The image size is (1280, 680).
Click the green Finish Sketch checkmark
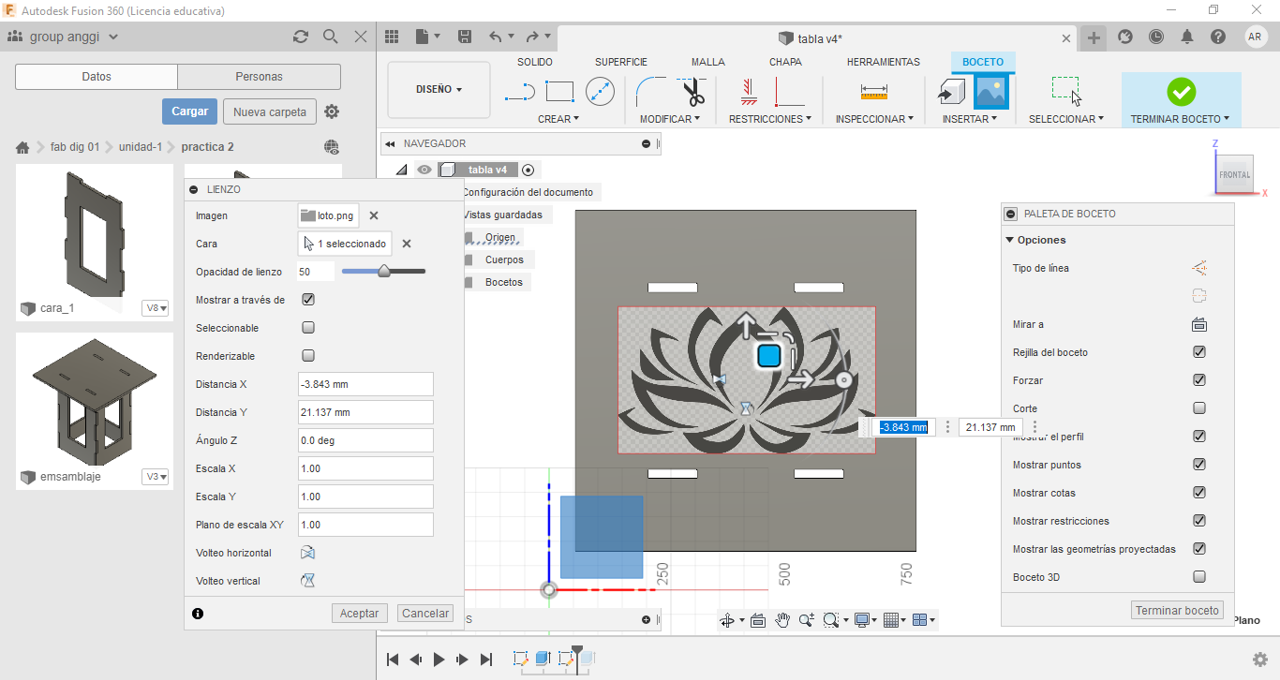[x=1181, y=92]
